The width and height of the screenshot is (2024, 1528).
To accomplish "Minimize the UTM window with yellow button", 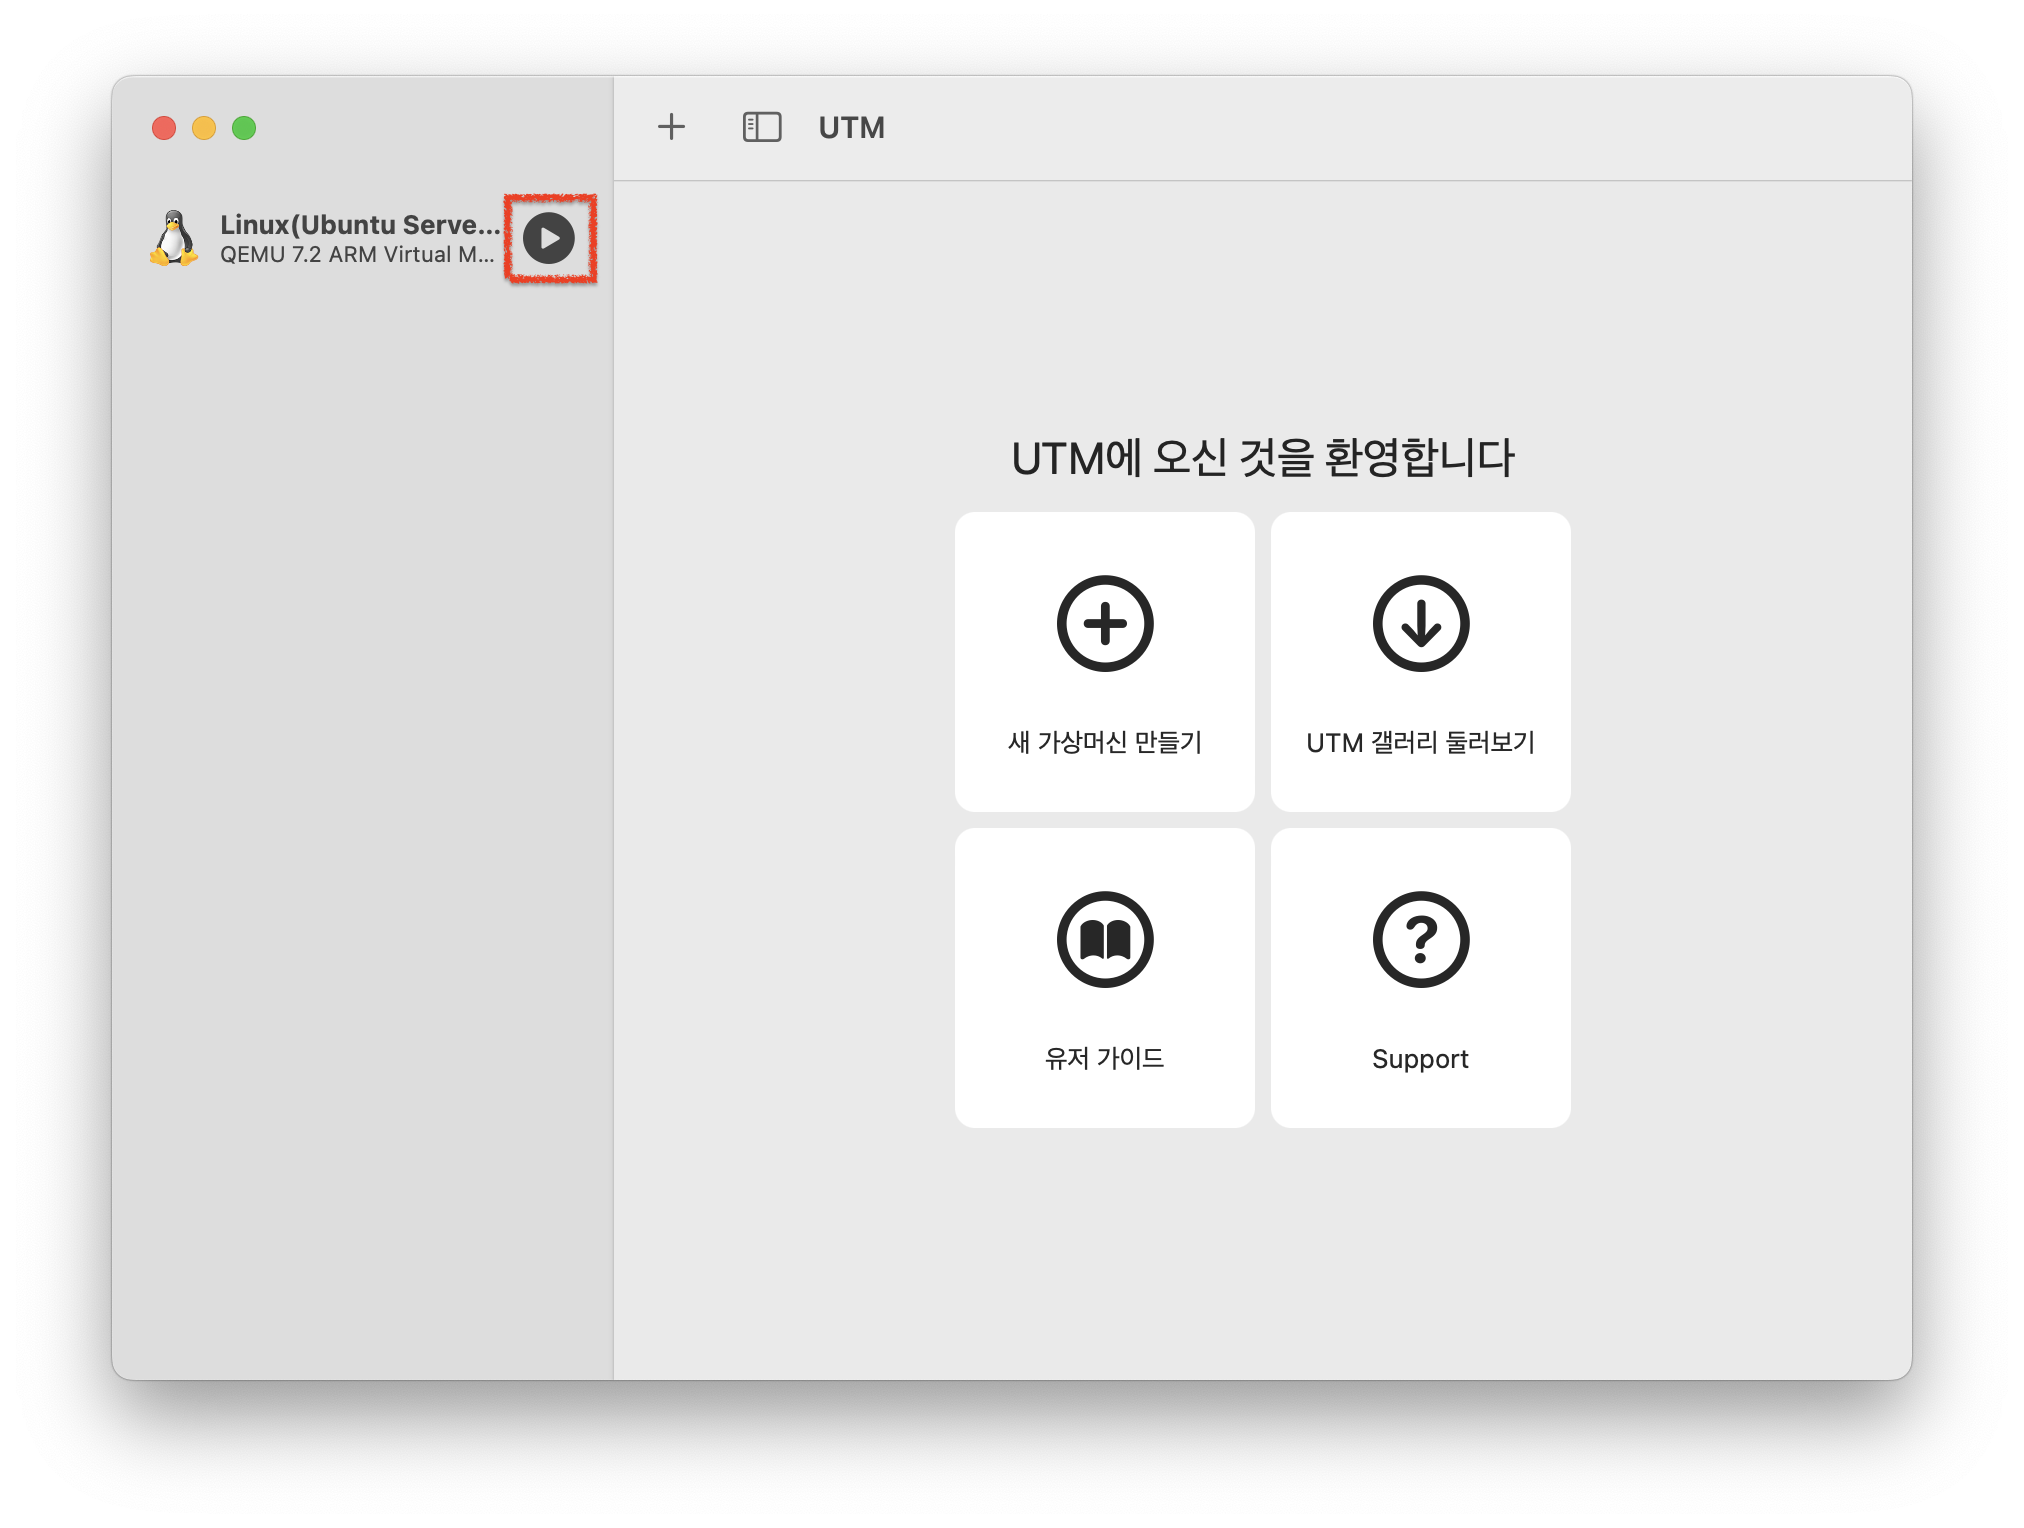I will tap(204, 128).
